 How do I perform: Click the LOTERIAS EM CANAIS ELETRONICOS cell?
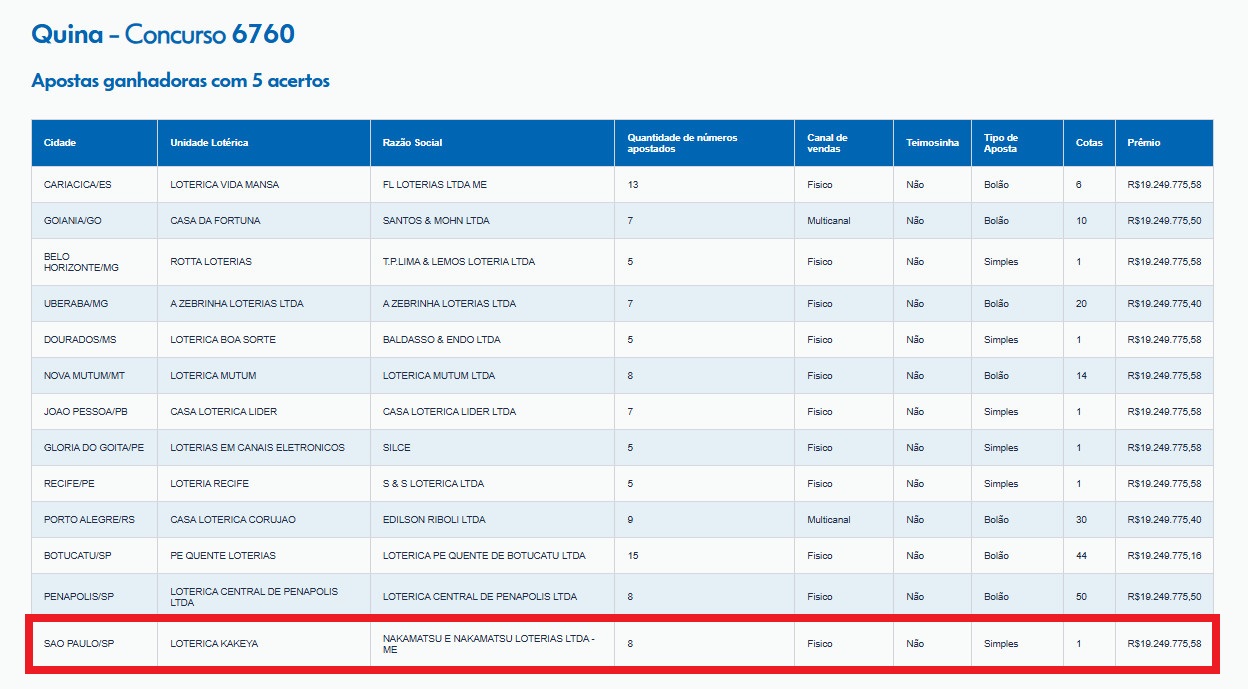point(257,448)
